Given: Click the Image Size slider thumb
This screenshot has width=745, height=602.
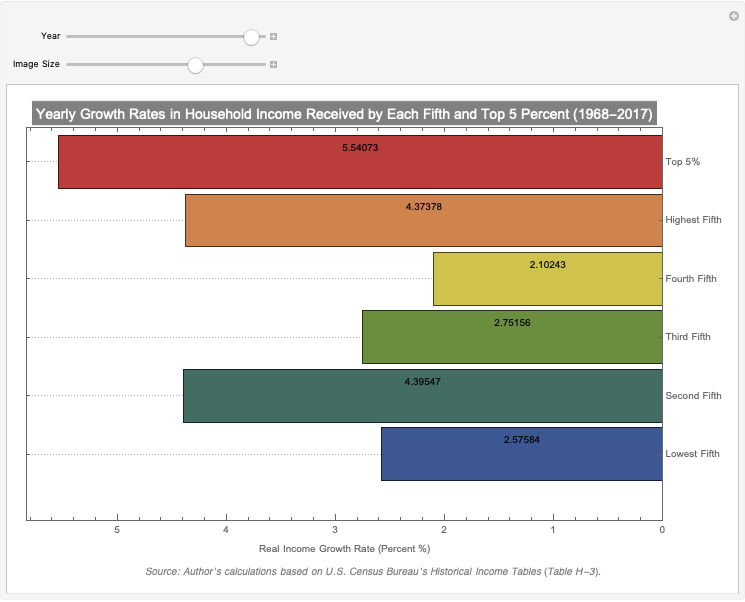Looking at the screenshot, I should tap(195, 65).
